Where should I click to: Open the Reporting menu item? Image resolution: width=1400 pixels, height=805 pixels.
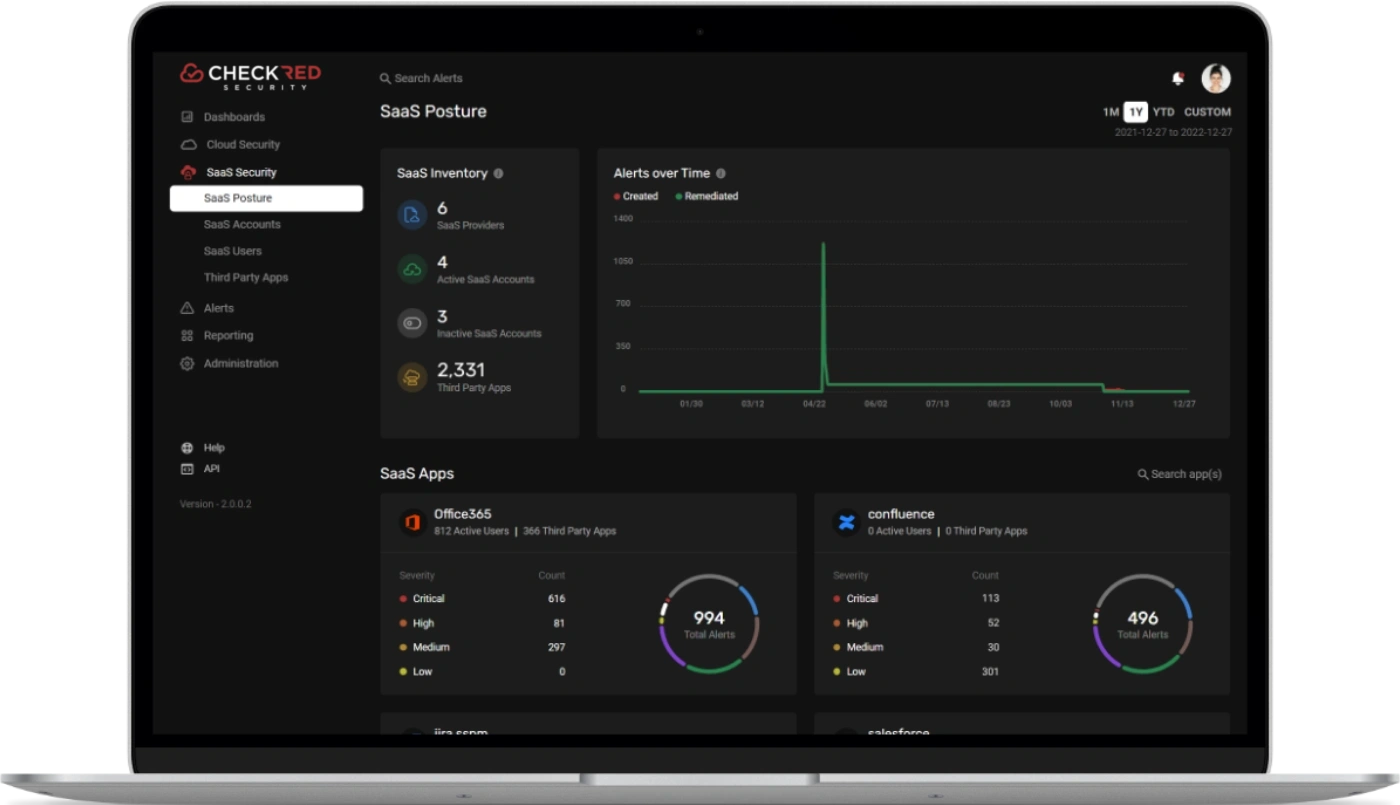tap(228, 336)
